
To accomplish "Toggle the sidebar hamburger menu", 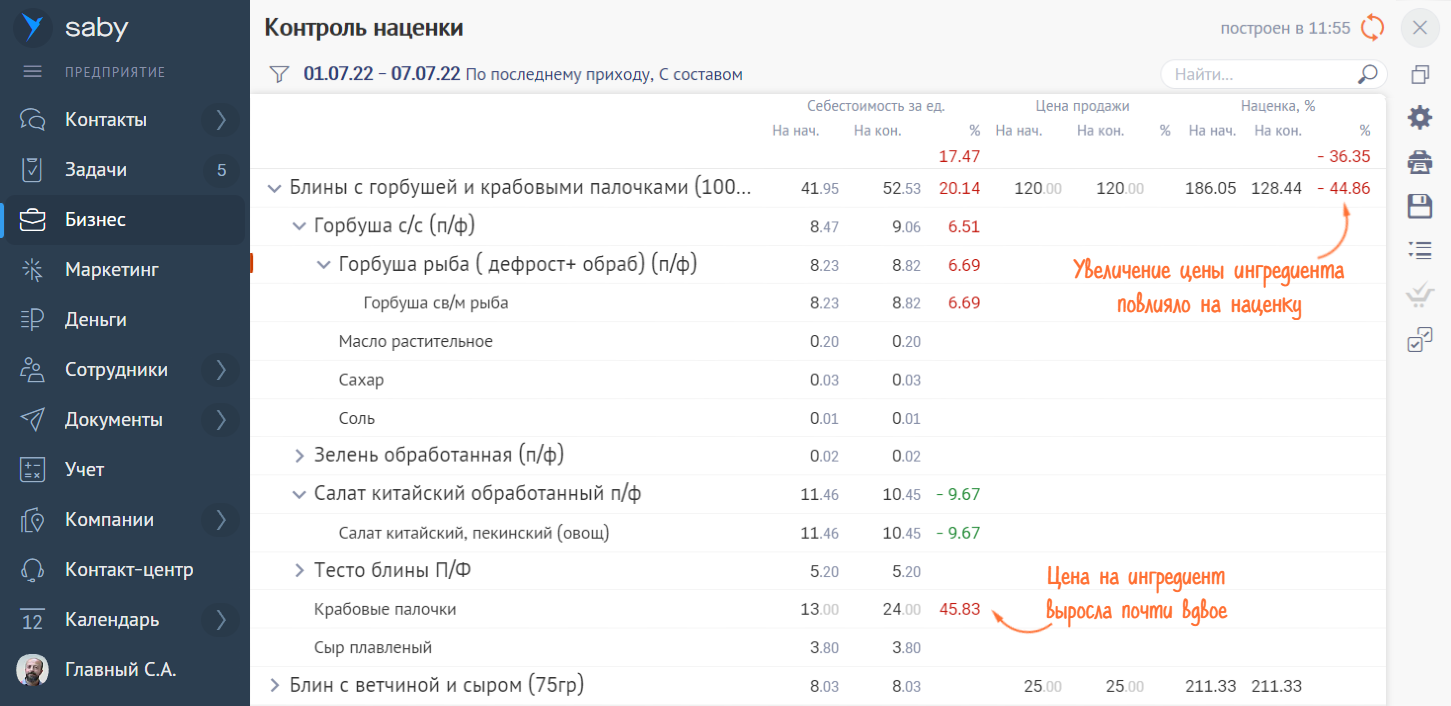I will [x=33, y=72].
